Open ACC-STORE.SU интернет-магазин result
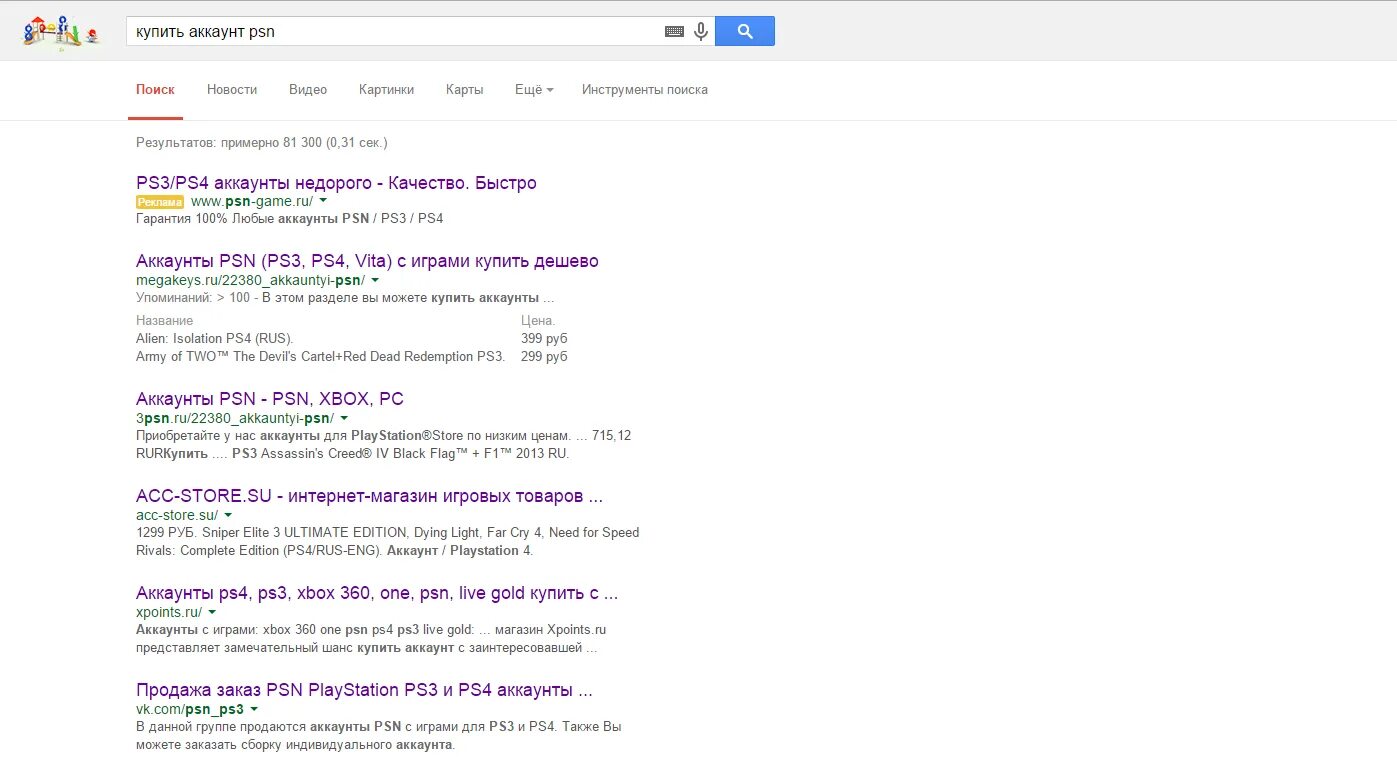Image resolution: width=1397 pixels, height=769 pixels. tap(370, 496)
